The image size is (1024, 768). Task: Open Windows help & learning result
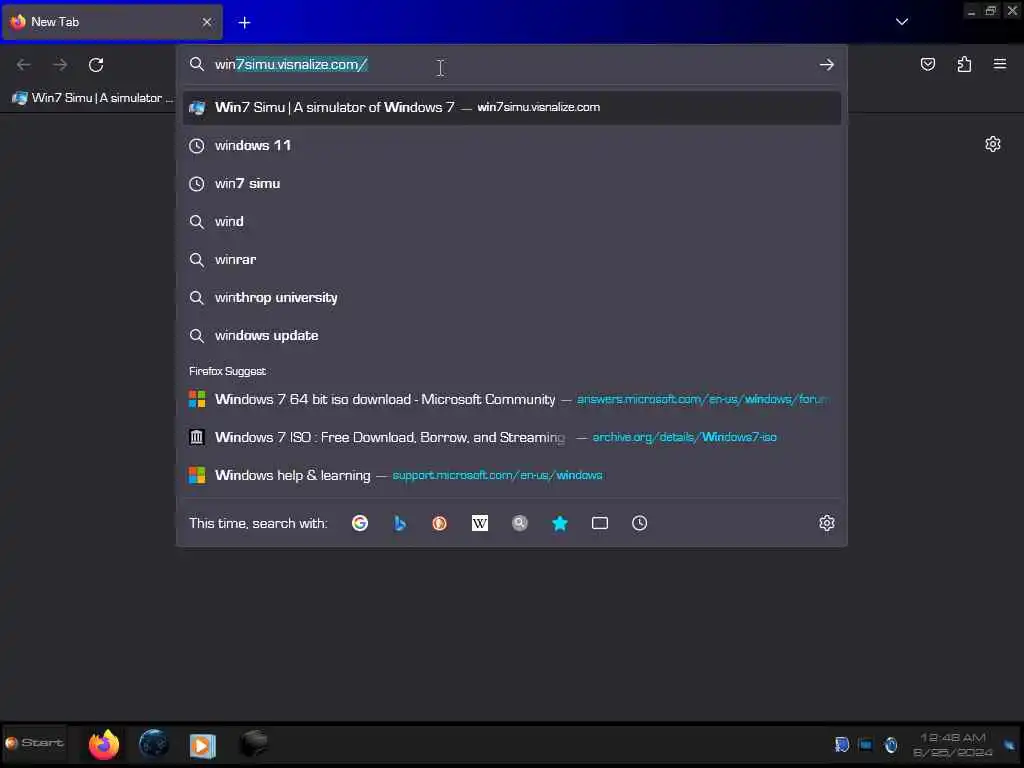click(x=512, y=475)
